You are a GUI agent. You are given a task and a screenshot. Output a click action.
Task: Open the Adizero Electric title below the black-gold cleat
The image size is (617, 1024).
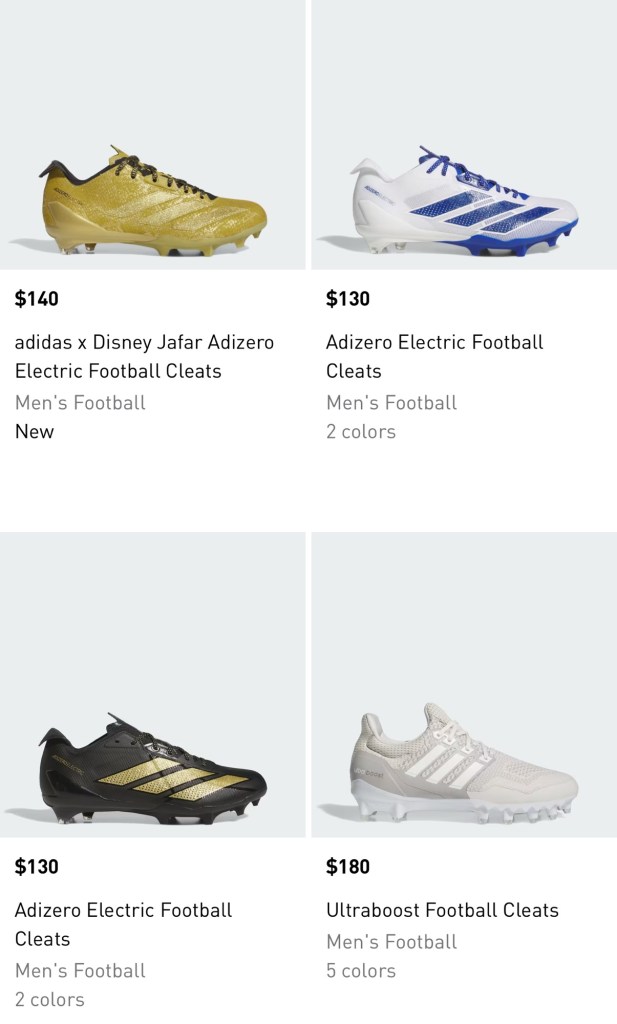[x=123, y=924]
